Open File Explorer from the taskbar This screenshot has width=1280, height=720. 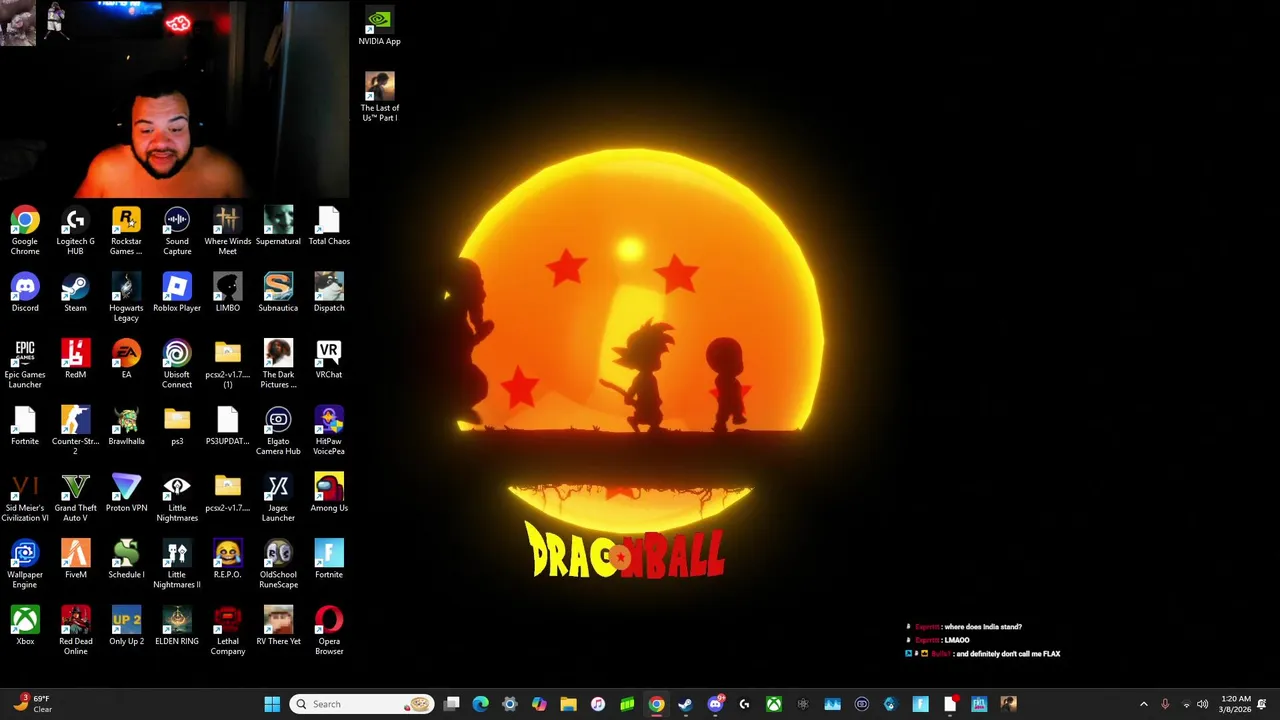pos(568,704)
